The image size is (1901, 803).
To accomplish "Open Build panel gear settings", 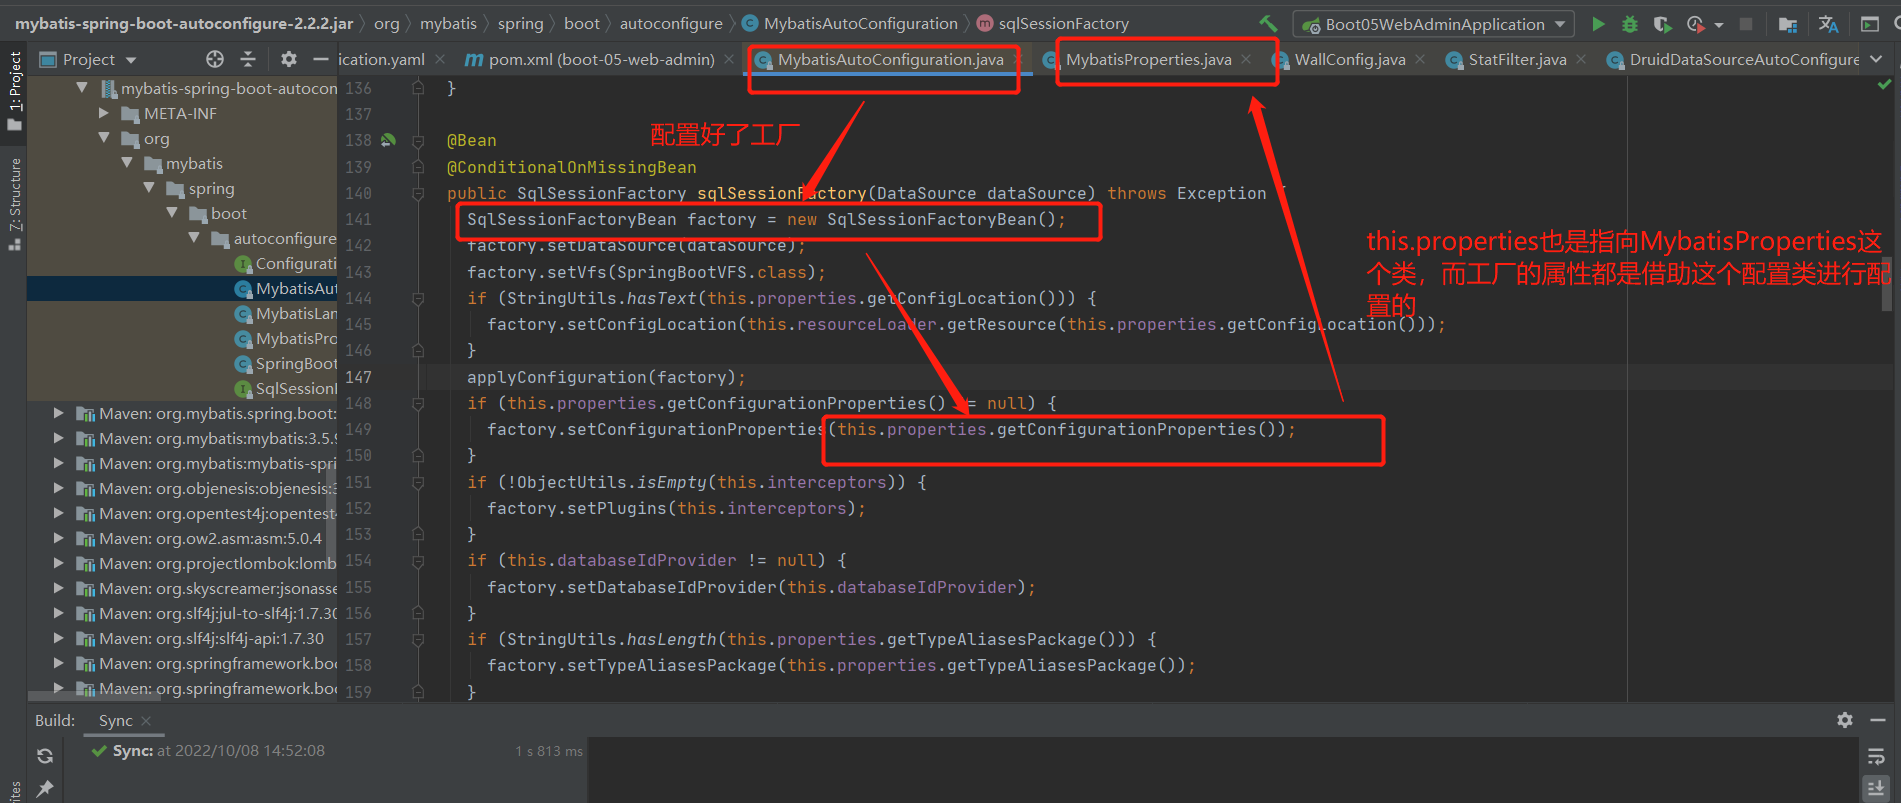I will pyautogui.click(x=1845, y=720).
